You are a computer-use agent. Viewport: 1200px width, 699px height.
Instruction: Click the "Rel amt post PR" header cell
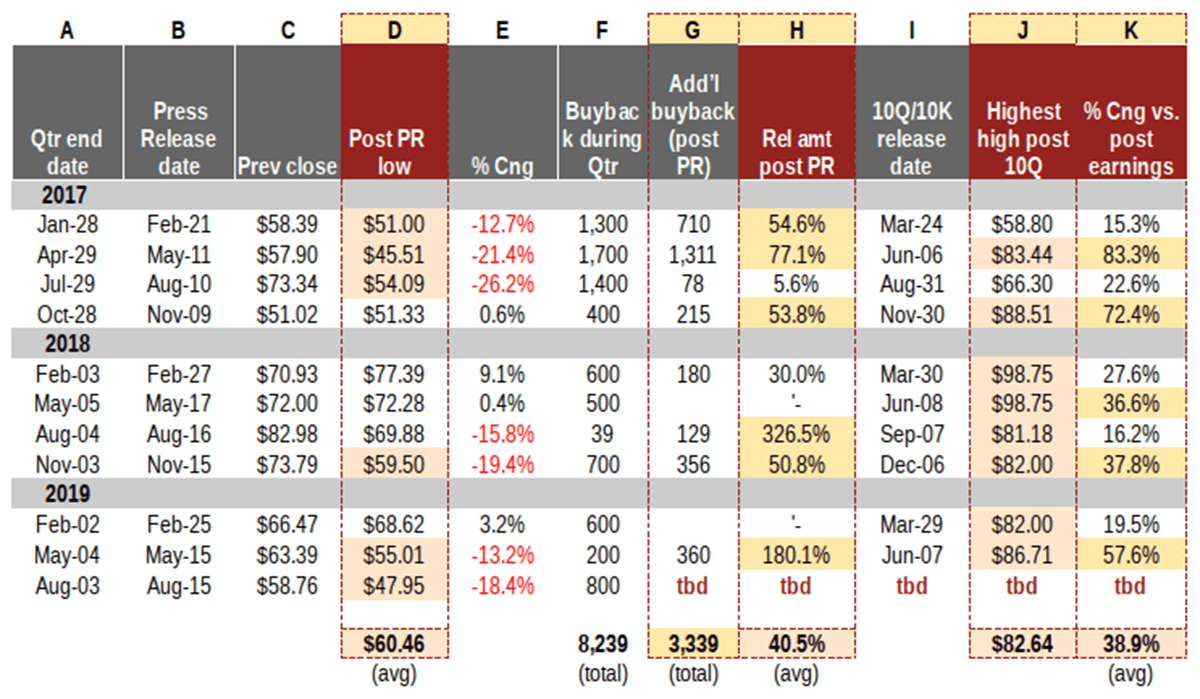coord(797,152)
